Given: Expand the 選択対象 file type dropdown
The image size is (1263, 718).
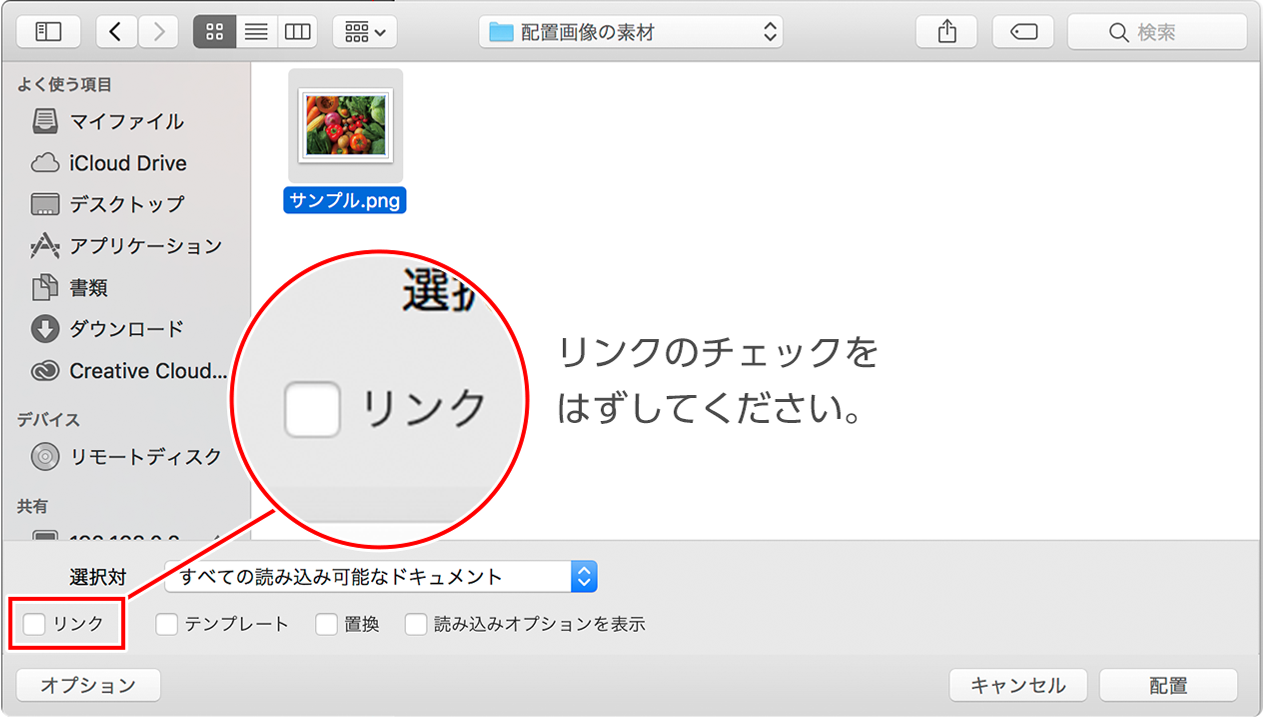Looking at the screenshot, I should (x=380, y=577).
